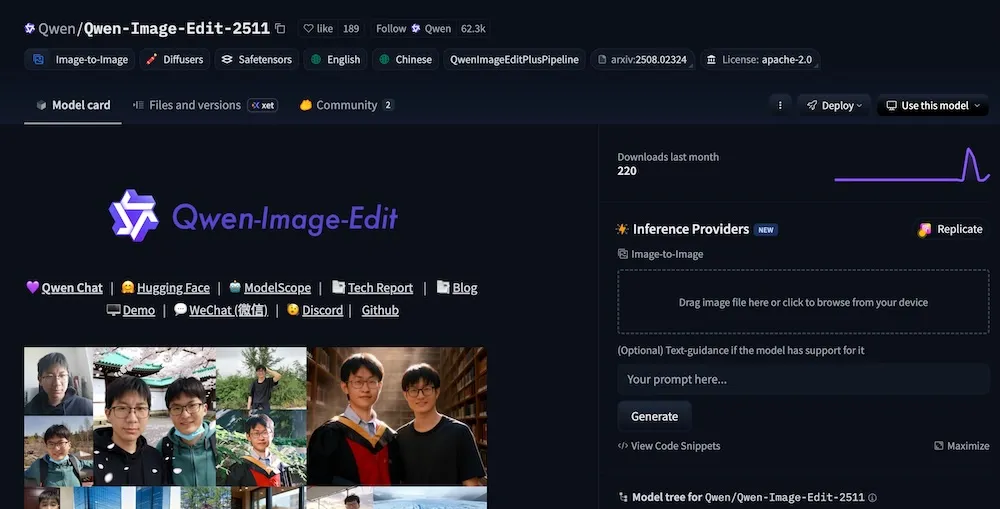Open the Use this model dropdown
The height and width of the screenshot is (509, 1000).
pos(932,105)
